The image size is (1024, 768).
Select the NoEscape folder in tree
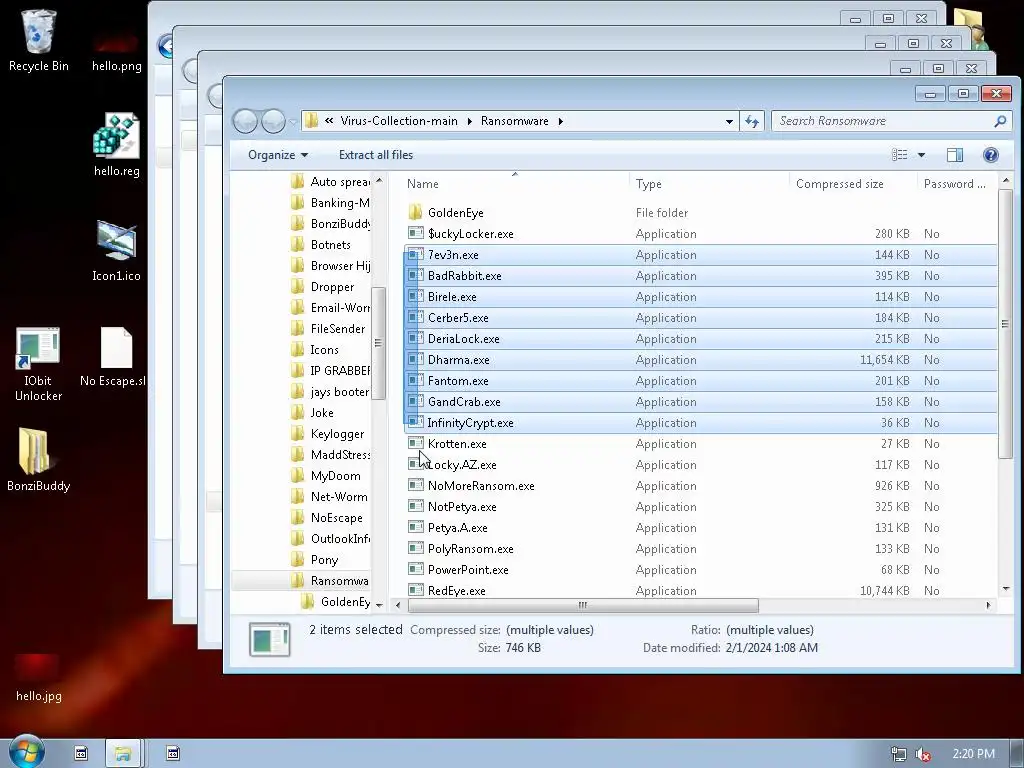336,518
